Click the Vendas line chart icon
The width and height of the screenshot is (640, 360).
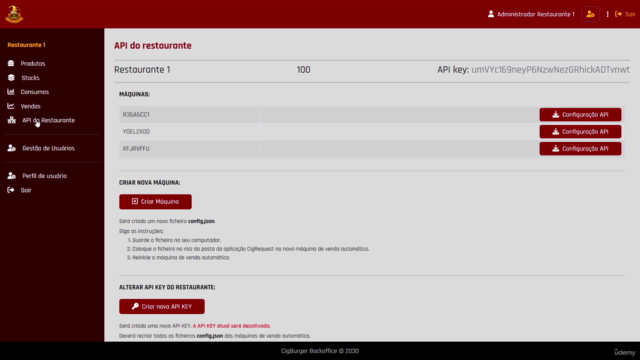[x=11, y=106]
